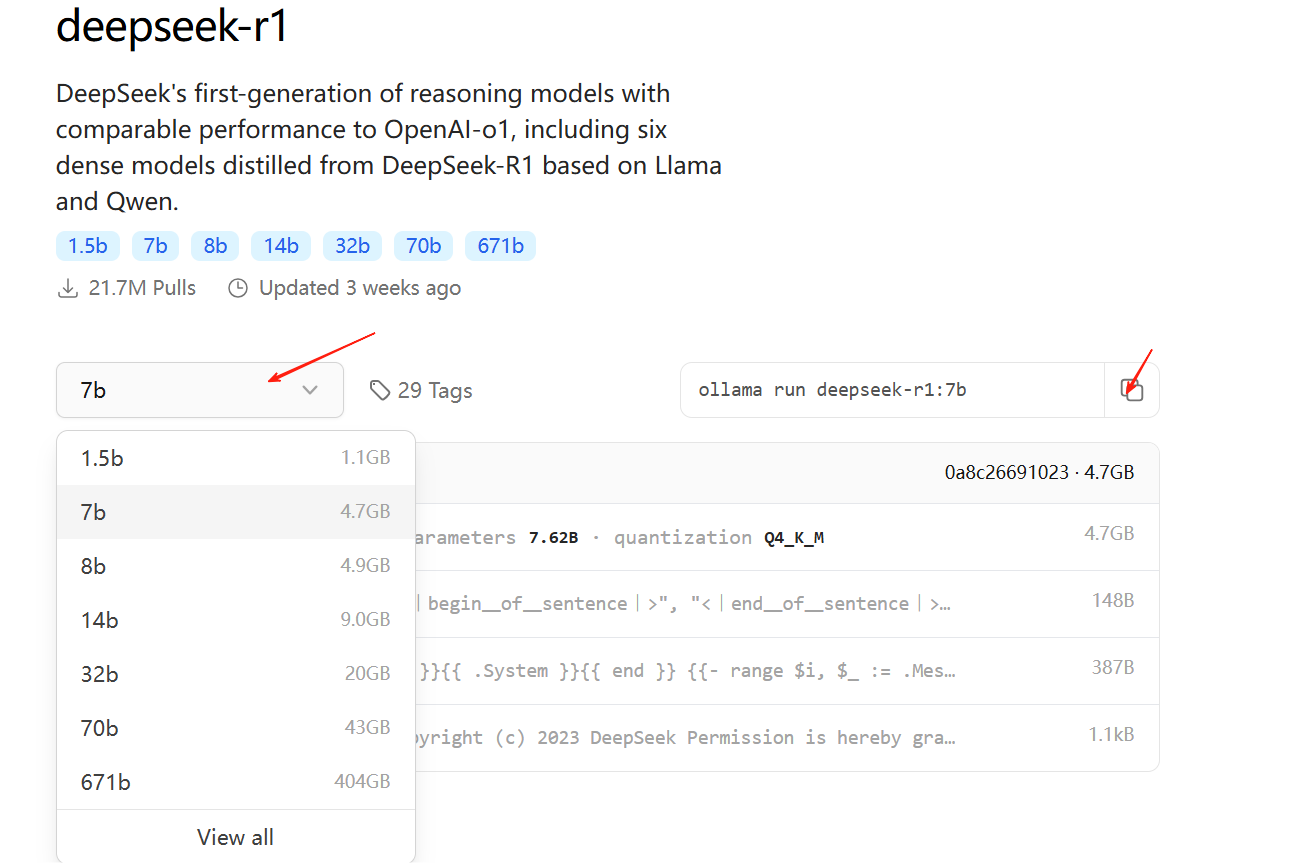Click the 7b blue tag pill

point(155,245)
